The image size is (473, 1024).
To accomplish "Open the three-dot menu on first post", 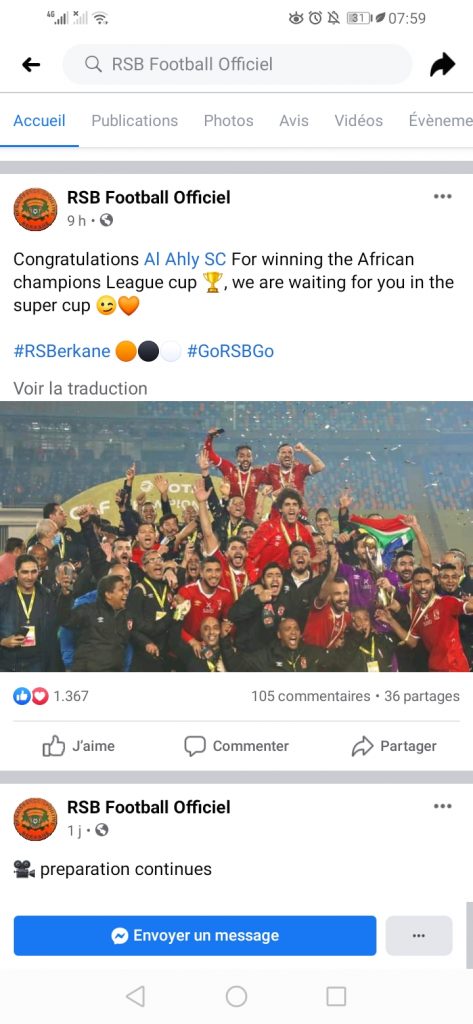I will (x=442, y=197).
